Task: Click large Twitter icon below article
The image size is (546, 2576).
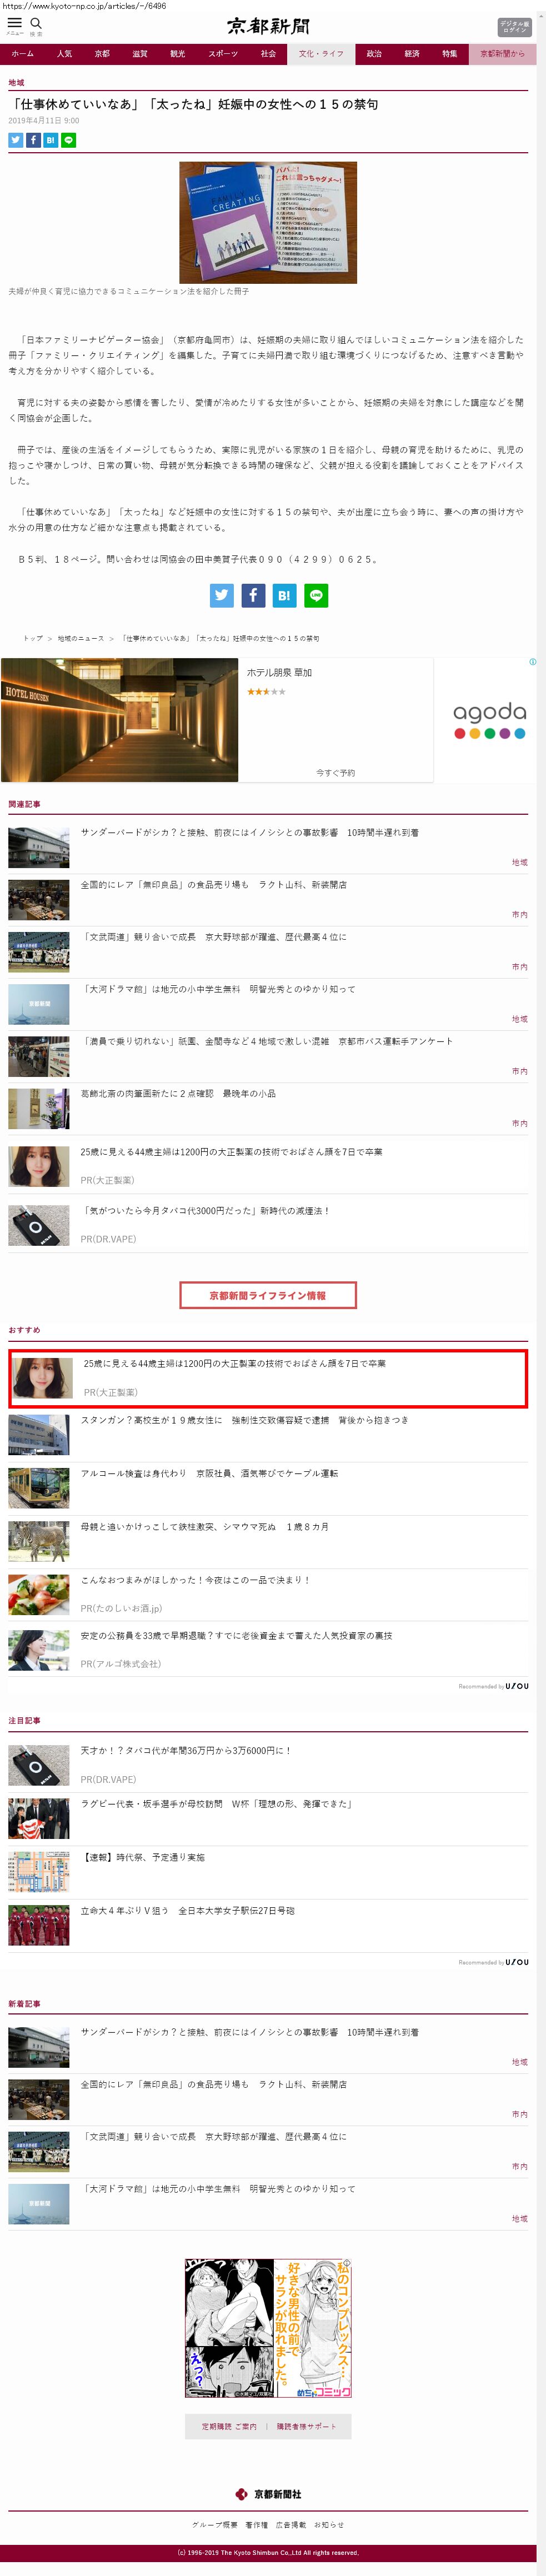Action: pyautogui.click(x=221, y=595)
